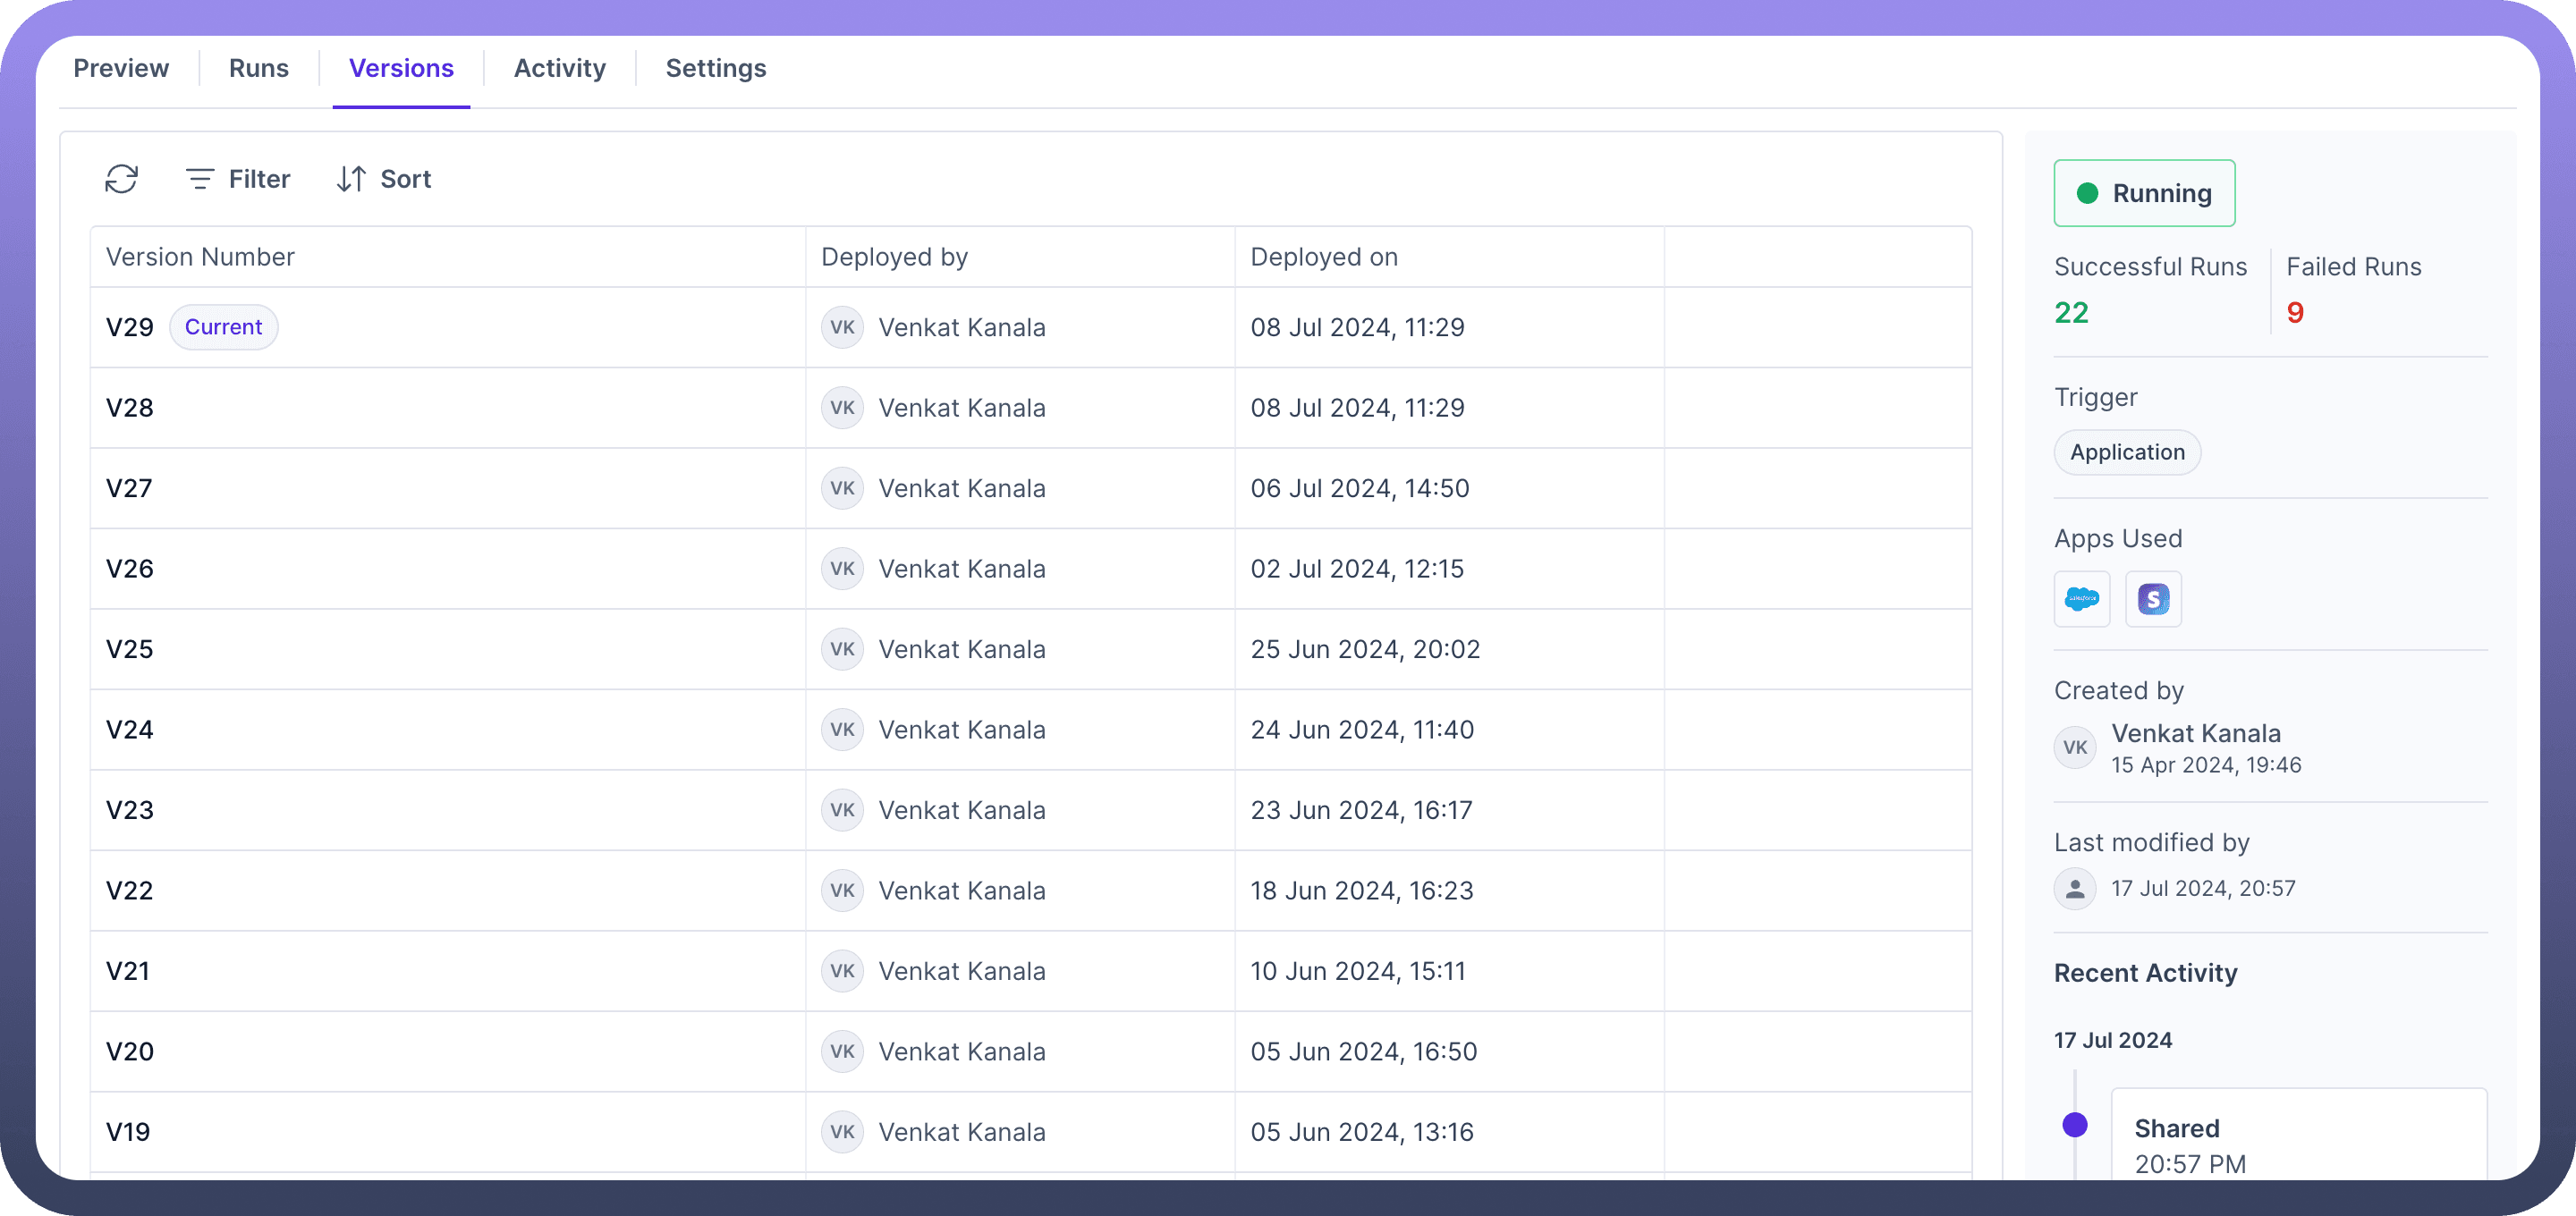
Task: Open the Shared recent activity card
Action: point(2298,1140)
